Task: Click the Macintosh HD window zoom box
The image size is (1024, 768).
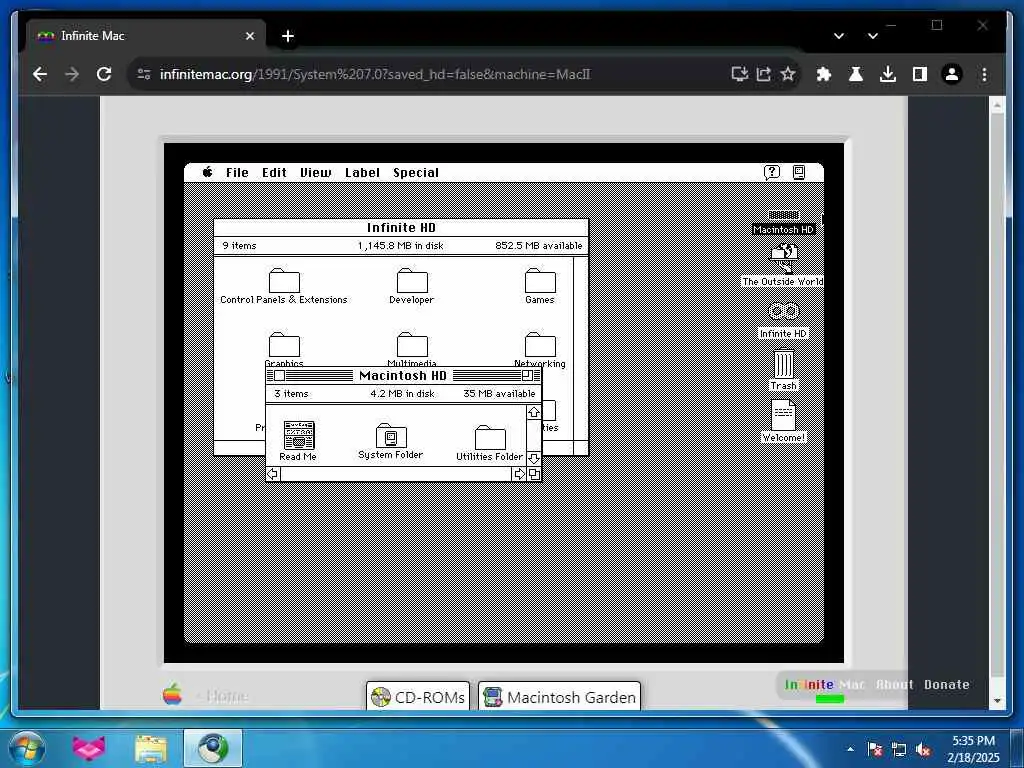Action: [527, 376]
